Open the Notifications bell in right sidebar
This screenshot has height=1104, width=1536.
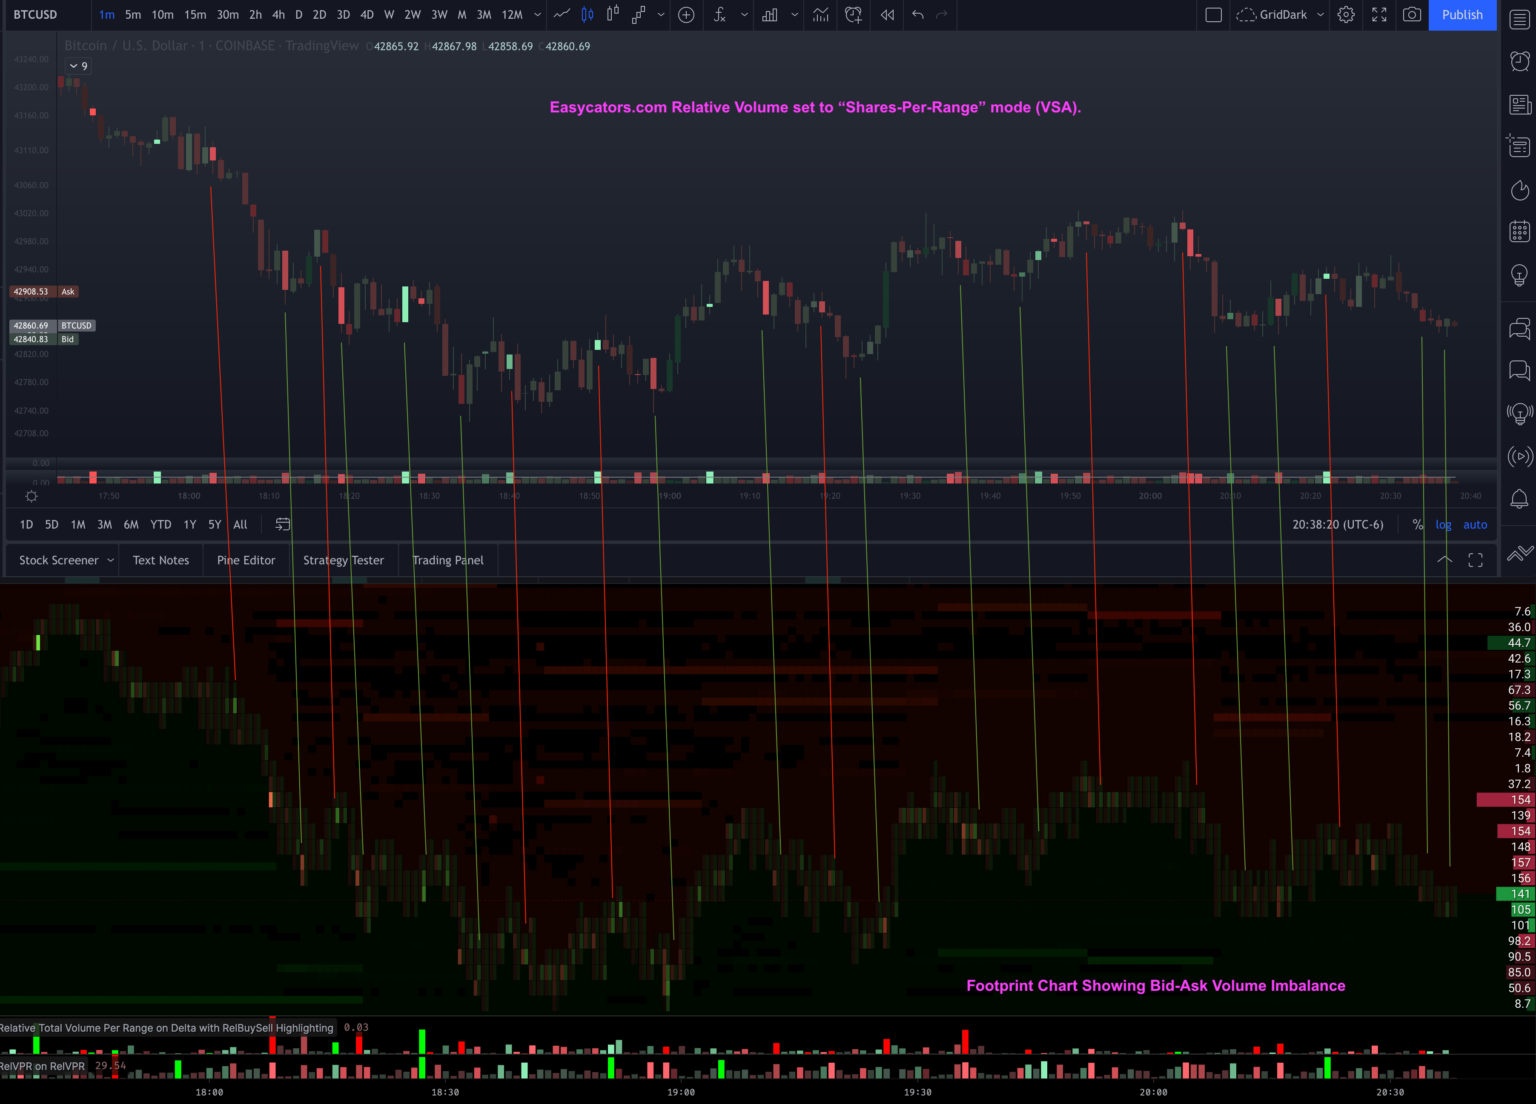click(1519, 497)
